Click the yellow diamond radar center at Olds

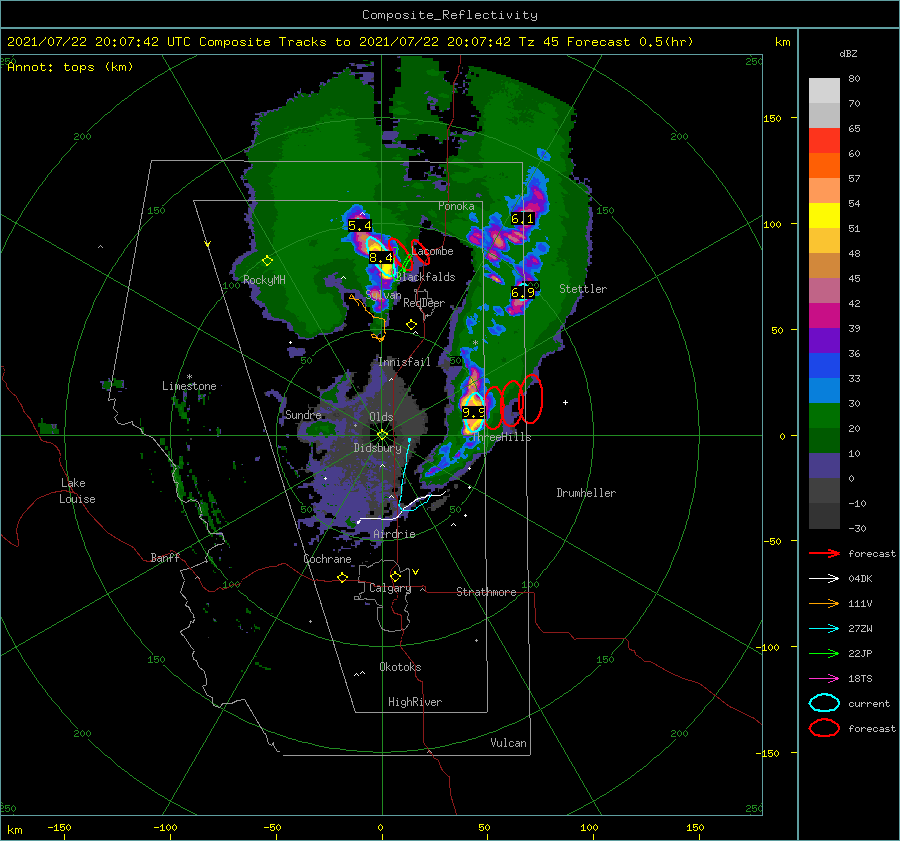click(382, 435)
